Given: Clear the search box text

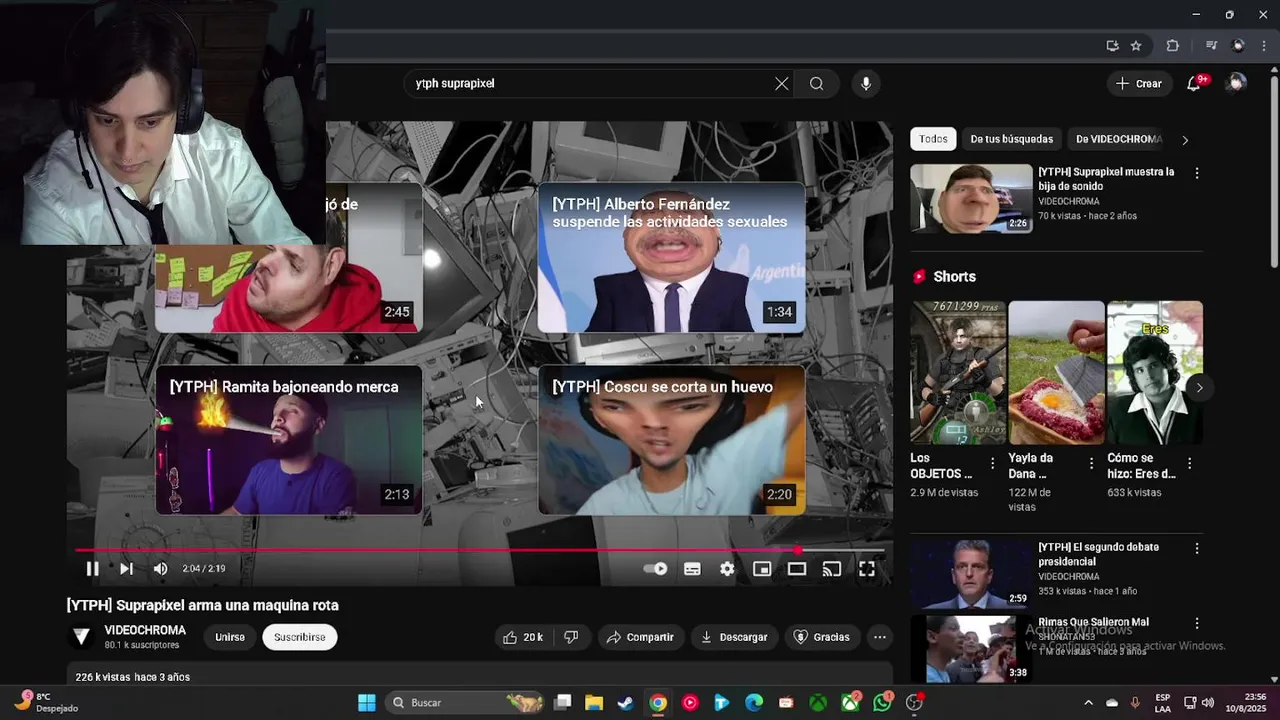Looking at the screenshot, I should click(x=782, y=84).
